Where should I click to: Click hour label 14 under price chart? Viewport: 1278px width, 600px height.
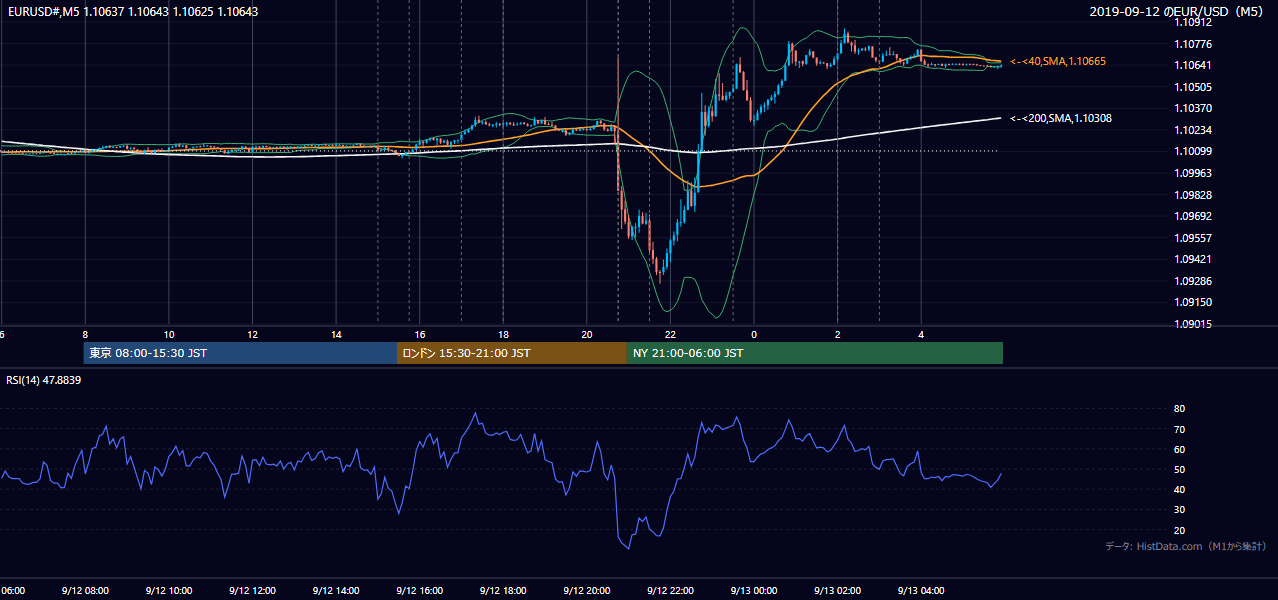[x=336, y=334]
